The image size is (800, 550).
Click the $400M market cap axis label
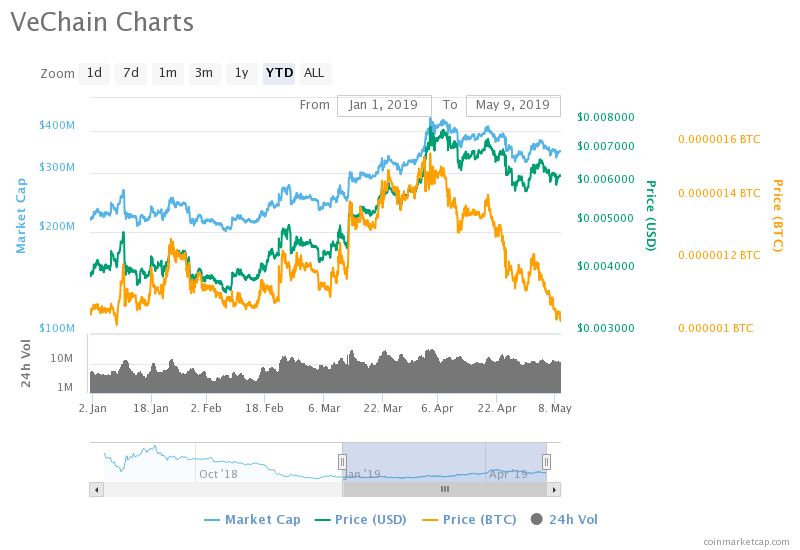57,126
